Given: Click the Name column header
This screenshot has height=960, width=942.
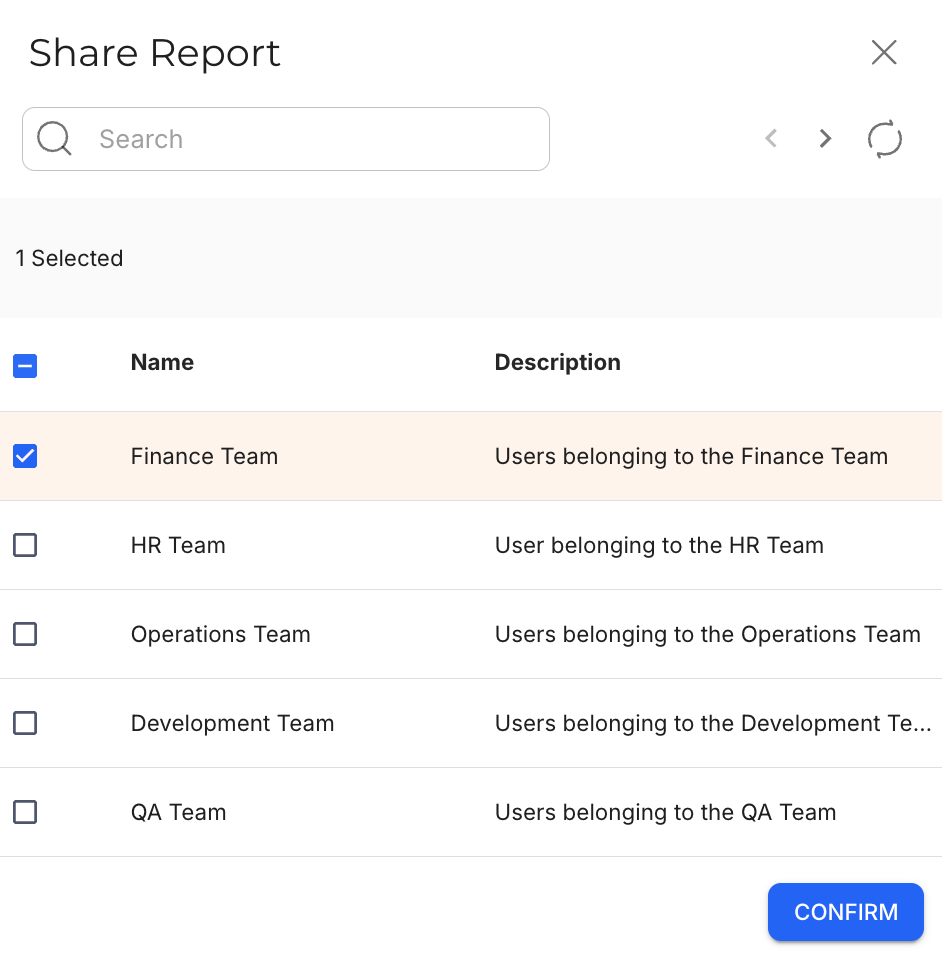Looking at the screenshot, I should click(x=162, y=362).
